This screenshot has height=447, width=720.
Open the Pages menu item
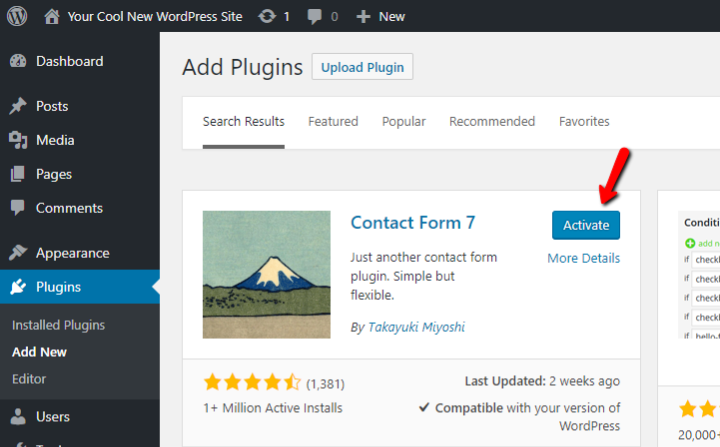pyautogui.click(x=54, y=174)
